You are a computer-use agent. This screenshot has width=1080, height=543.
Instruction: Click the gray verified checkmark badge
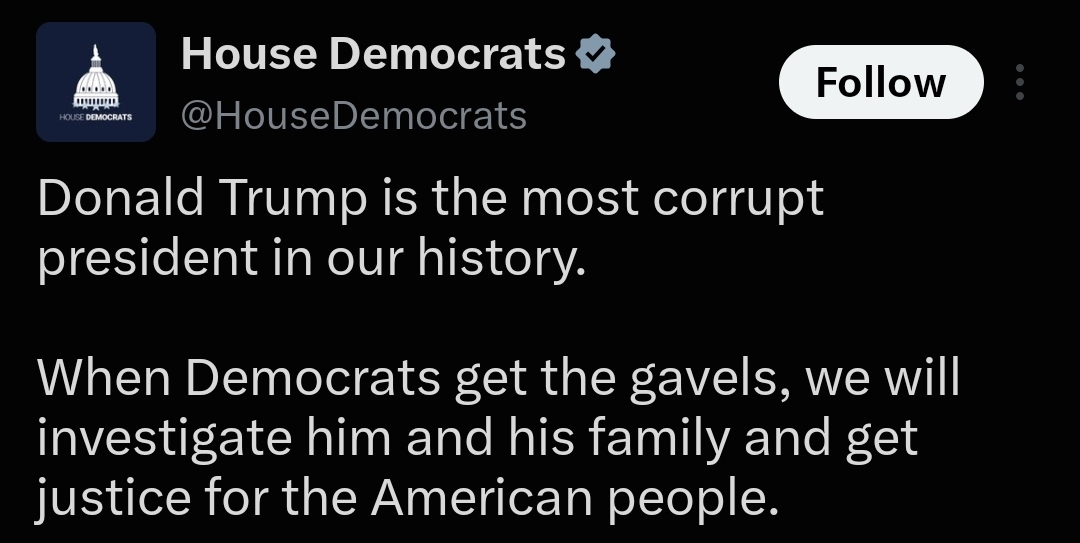[596, 55]
